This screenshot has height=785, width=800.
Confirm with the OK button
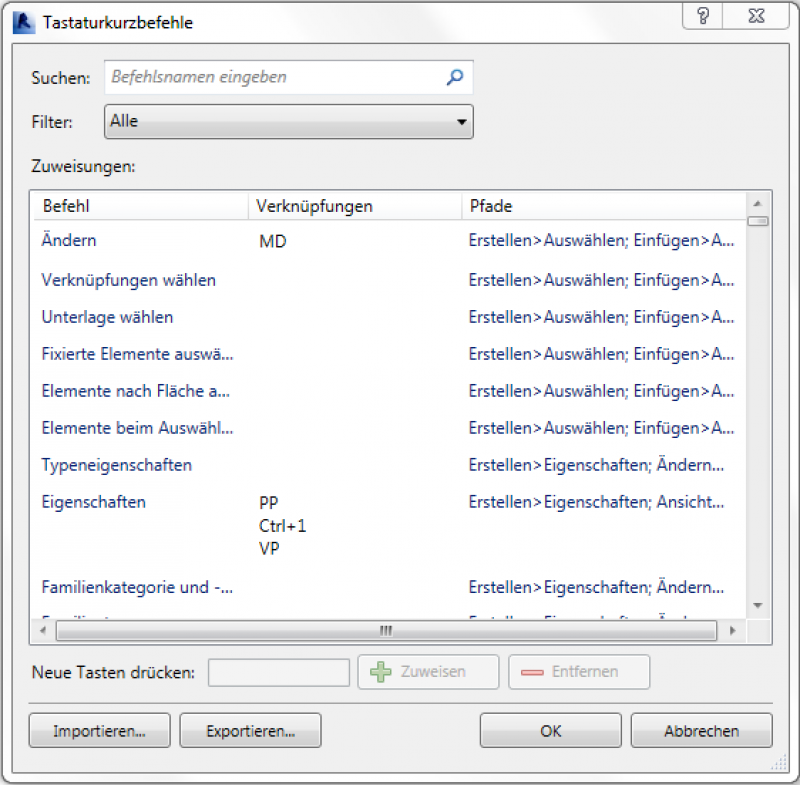click(550, 731)
